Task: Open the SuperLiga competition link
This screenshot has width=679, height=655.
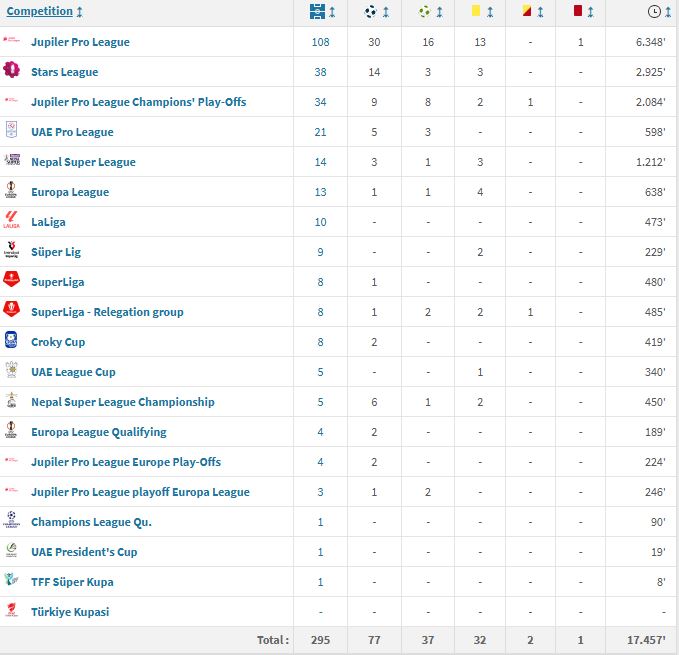Action: pyautogui.click(x=58, y=282)
